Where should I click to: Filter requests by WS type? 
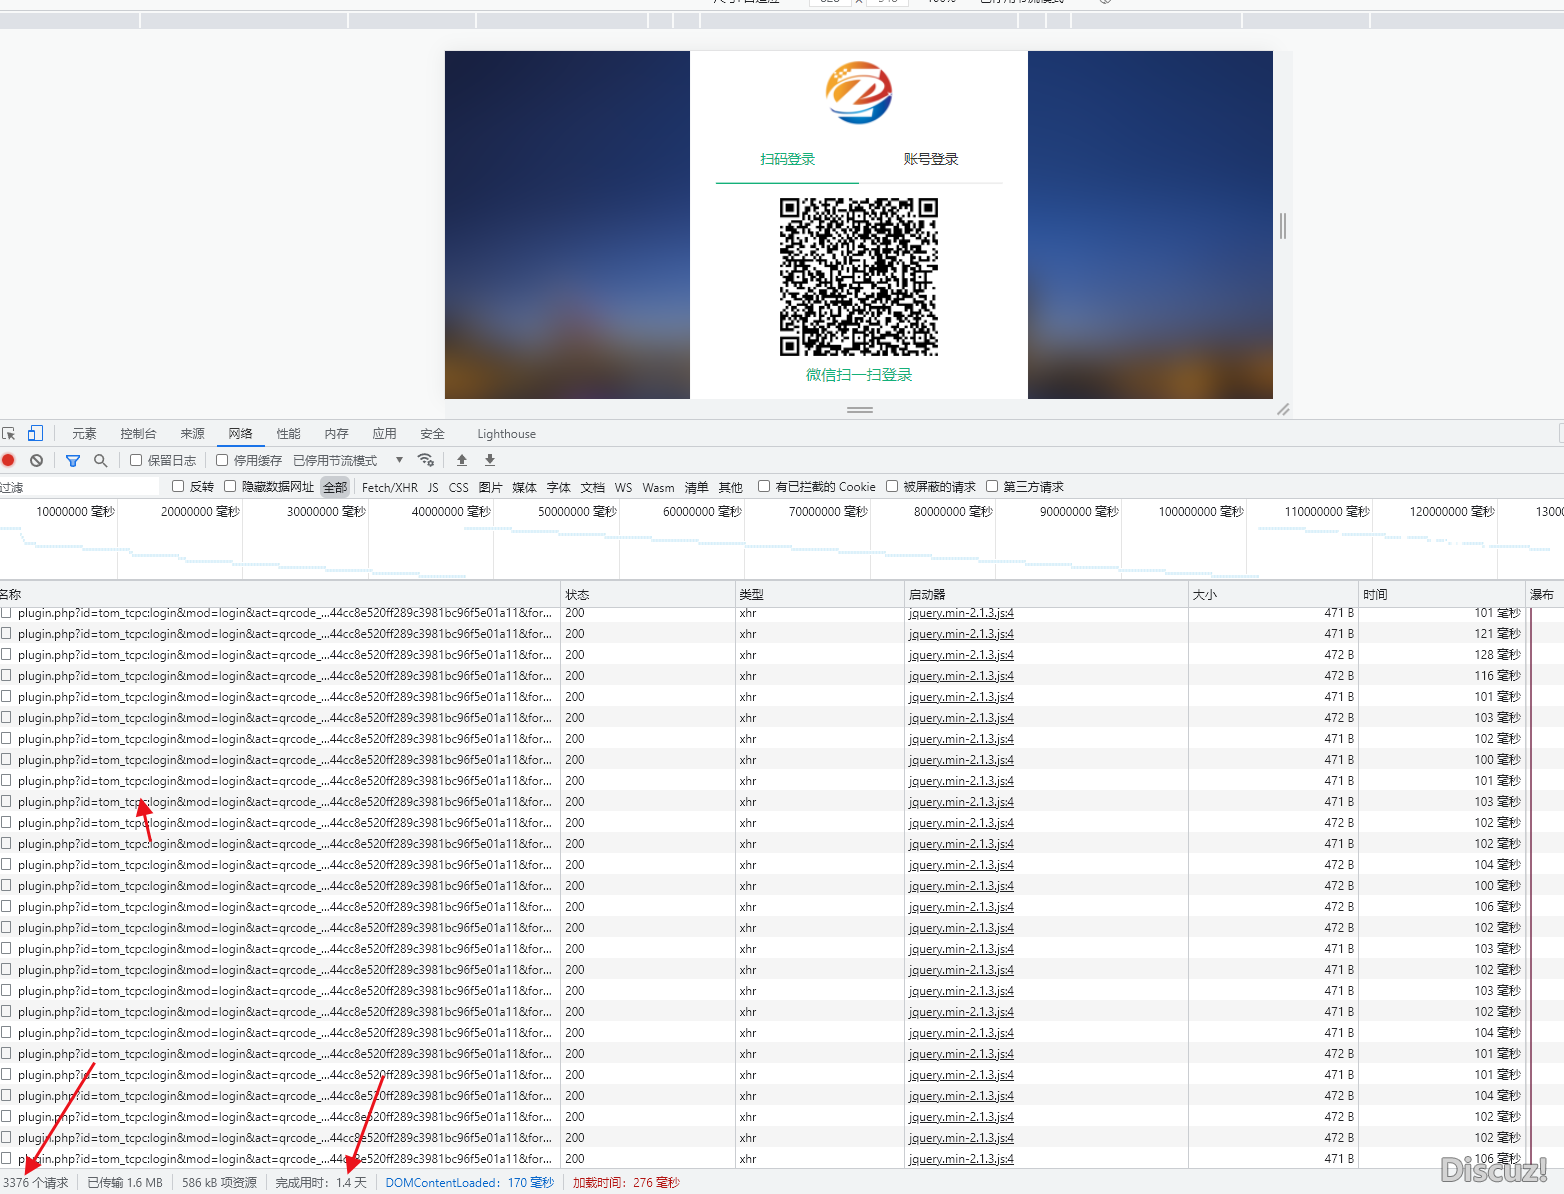[623, 487]
